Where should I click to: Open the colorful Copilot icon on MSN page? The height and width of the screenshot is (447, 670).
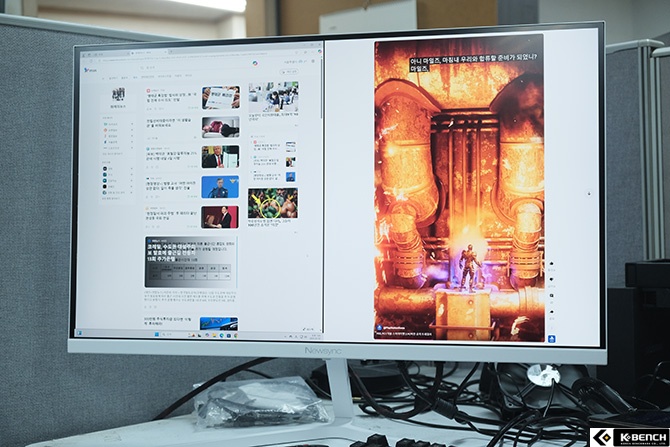pos(255,64)
